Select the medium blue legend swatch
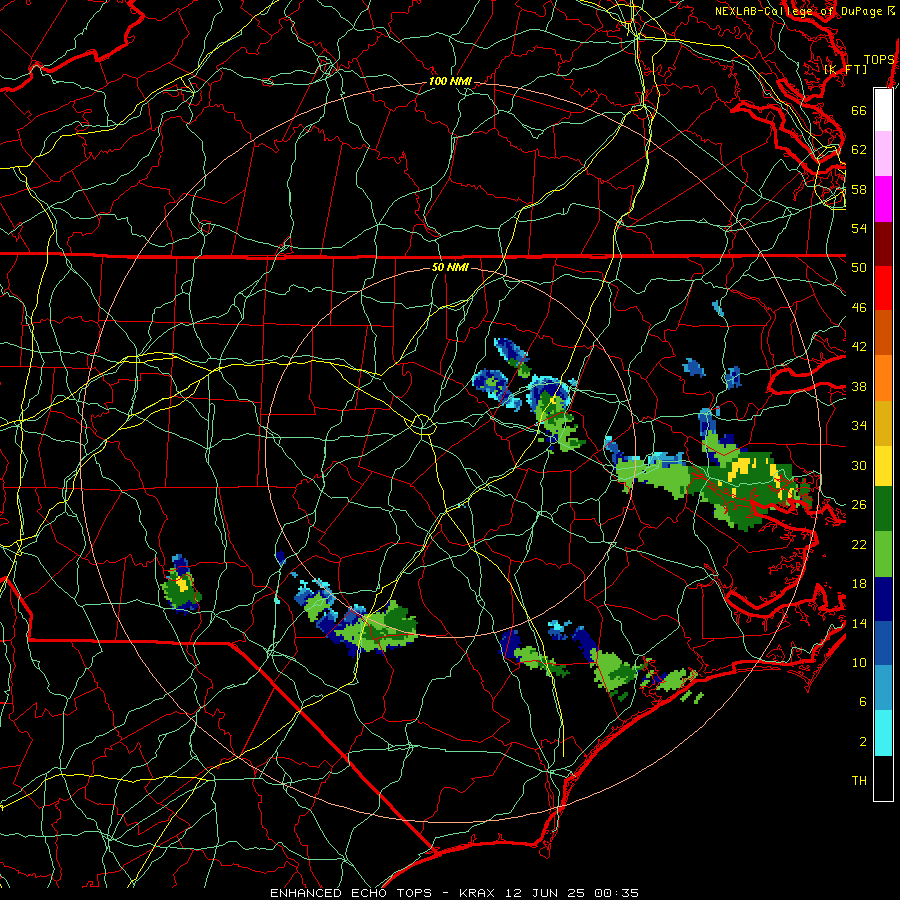The width and height of the screenshot is (900, 900). pyautogui.click(x=883, y=644)
